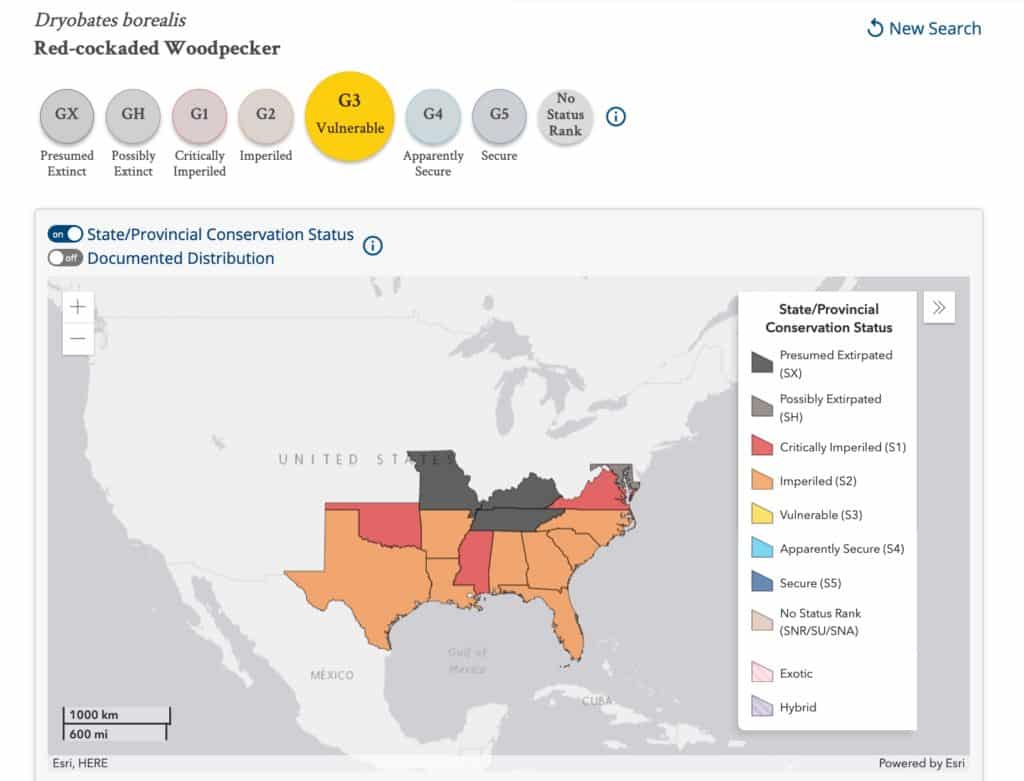1024x781 pixels.
Task: Click Texas on the map
Action: point(365,585)
